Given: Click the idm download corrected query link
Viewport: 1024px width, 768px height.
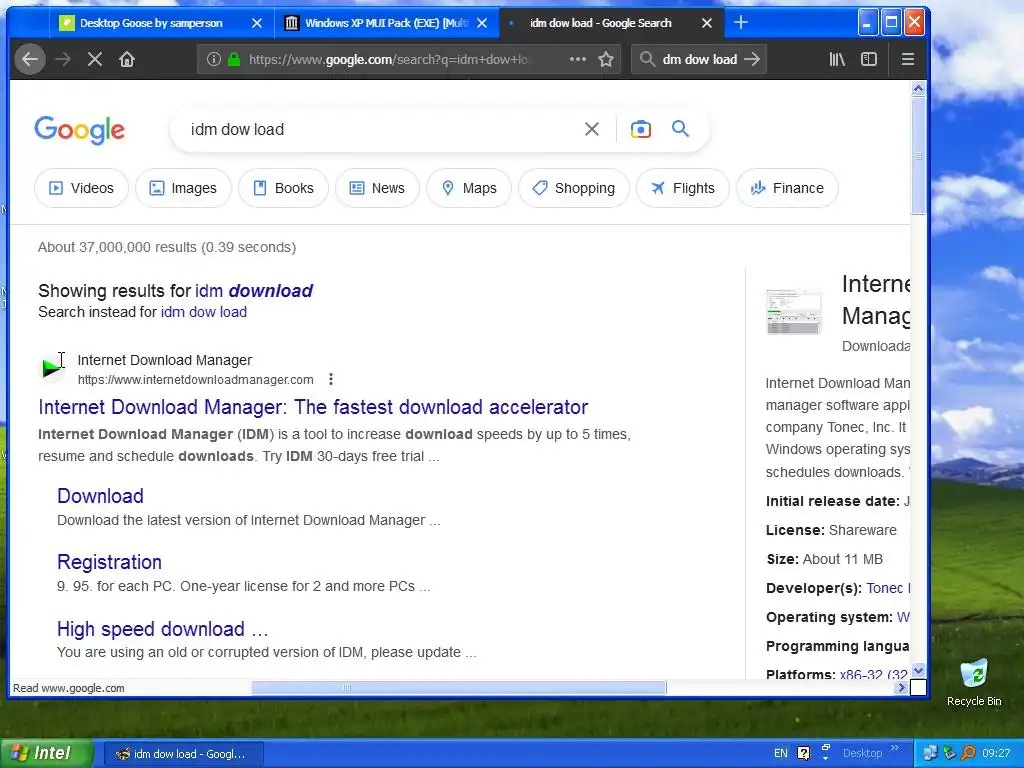Looking at the screenshot, I should point(254,291).
